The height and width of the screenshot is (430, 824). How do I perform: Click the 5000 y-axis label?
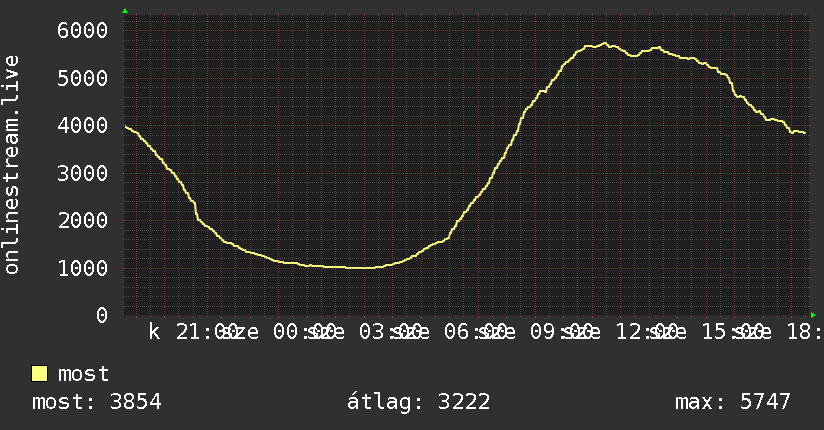83,78
